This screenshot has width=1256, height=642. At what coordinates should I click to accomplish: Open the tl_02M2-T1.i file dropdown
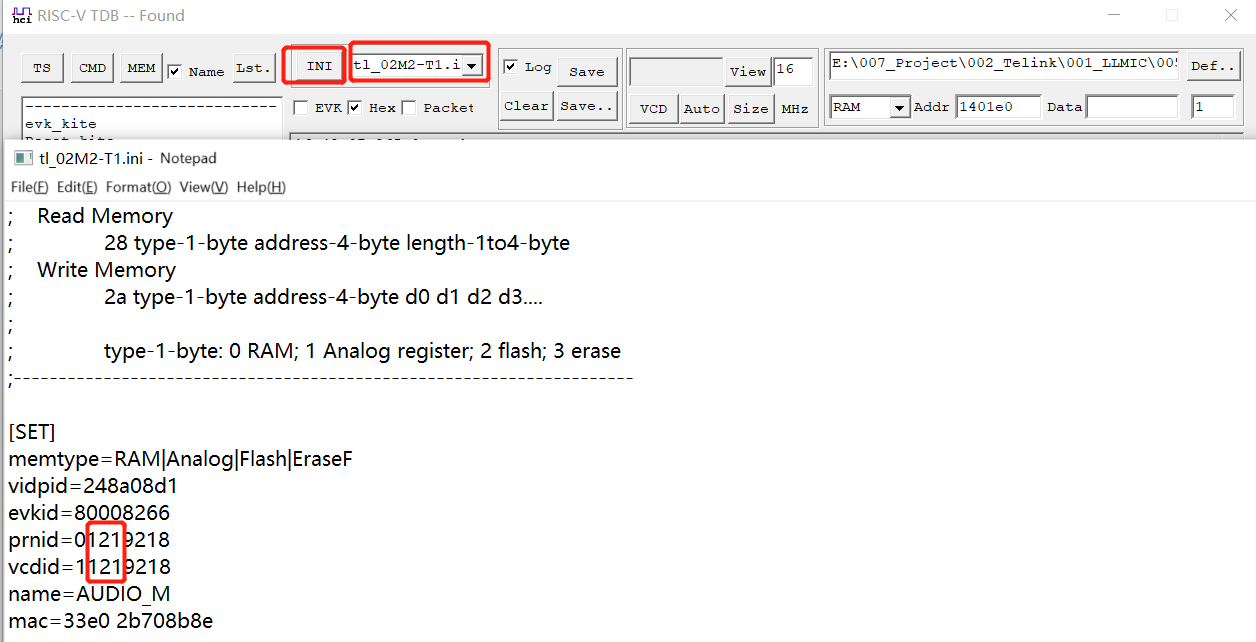click(x=470, y=66)
